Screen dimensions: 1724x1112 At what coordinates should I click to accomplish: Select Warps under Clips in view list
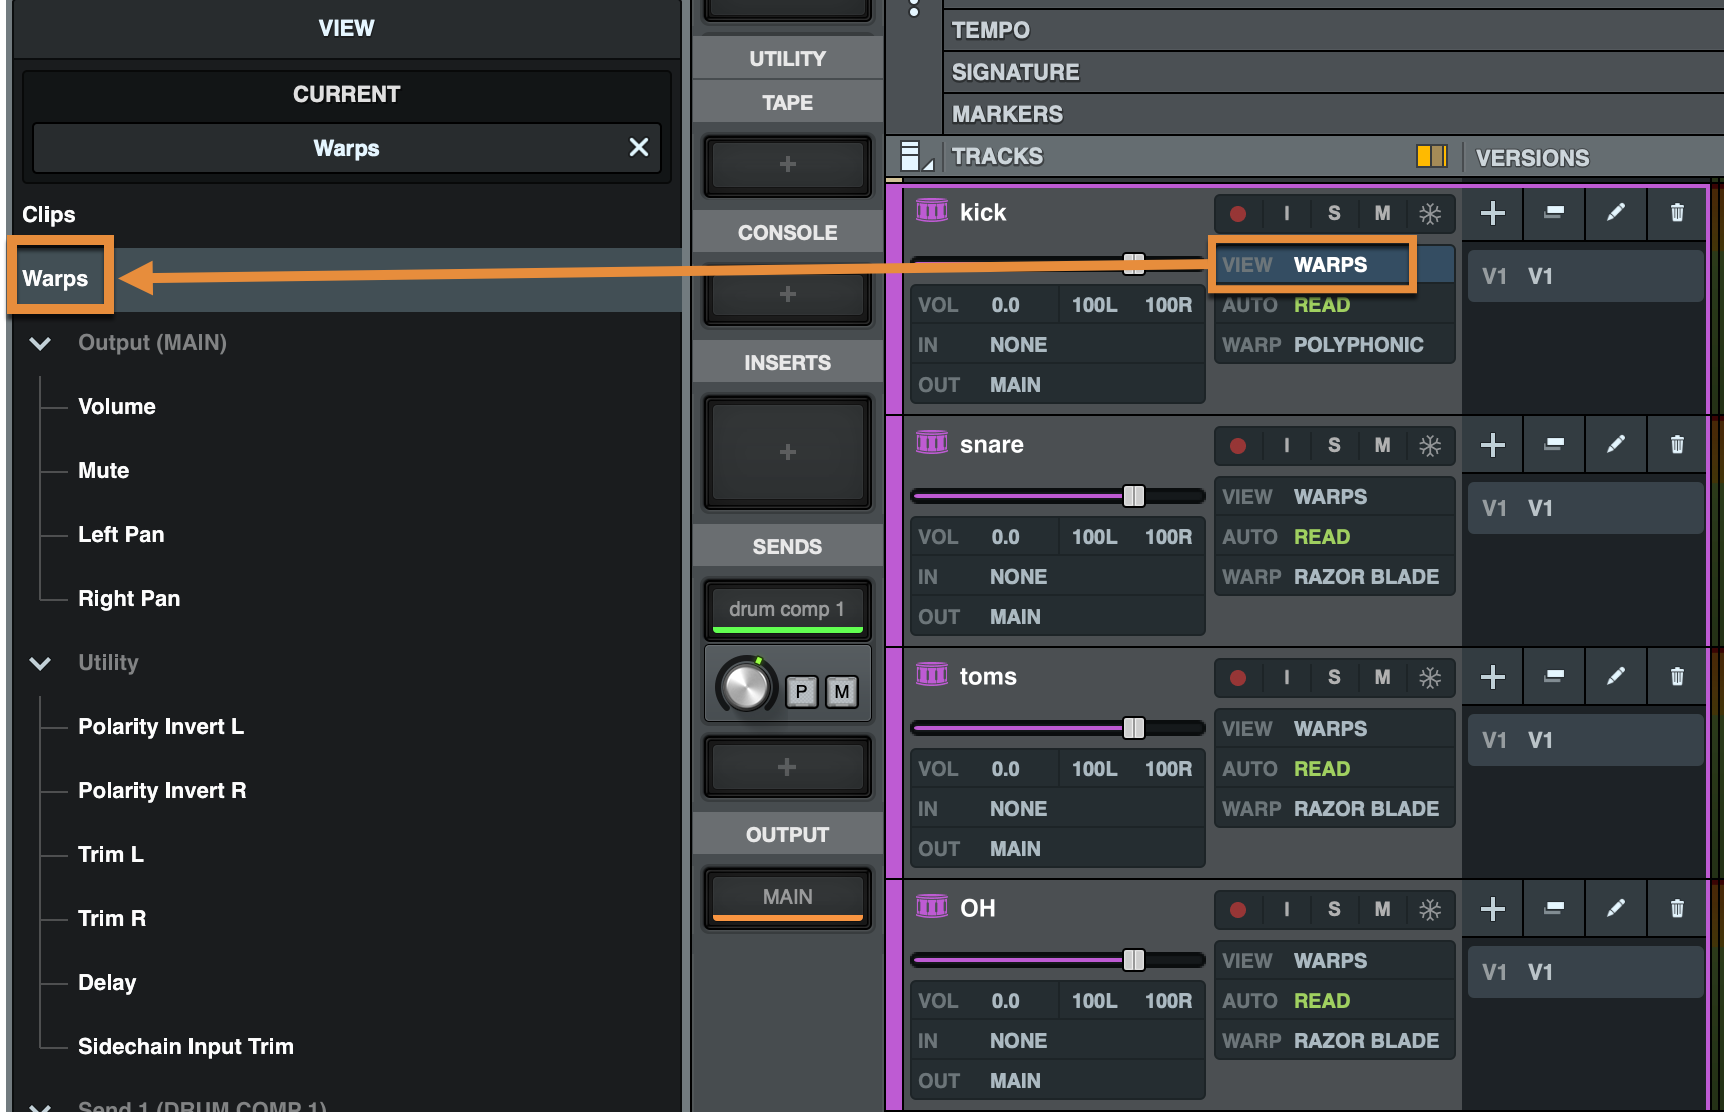pyautogui.click(x=56, y=279)
